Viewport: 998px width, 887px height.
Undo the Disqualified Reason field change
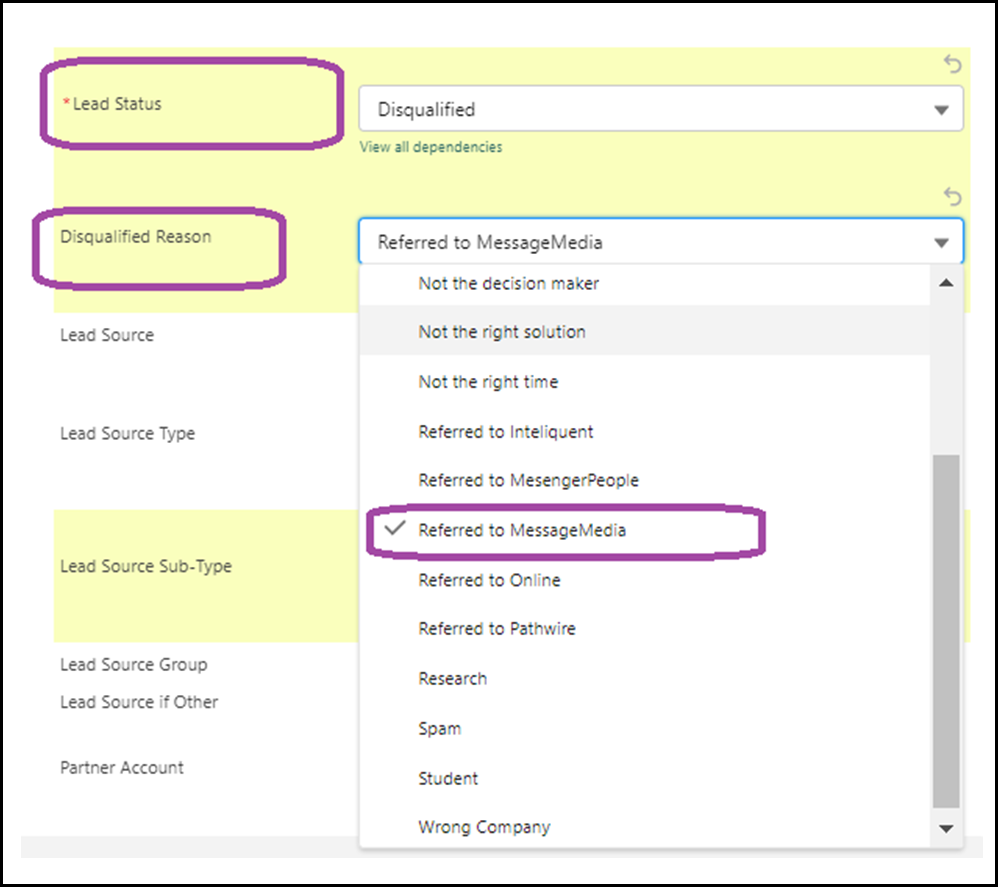pos(952,197)
